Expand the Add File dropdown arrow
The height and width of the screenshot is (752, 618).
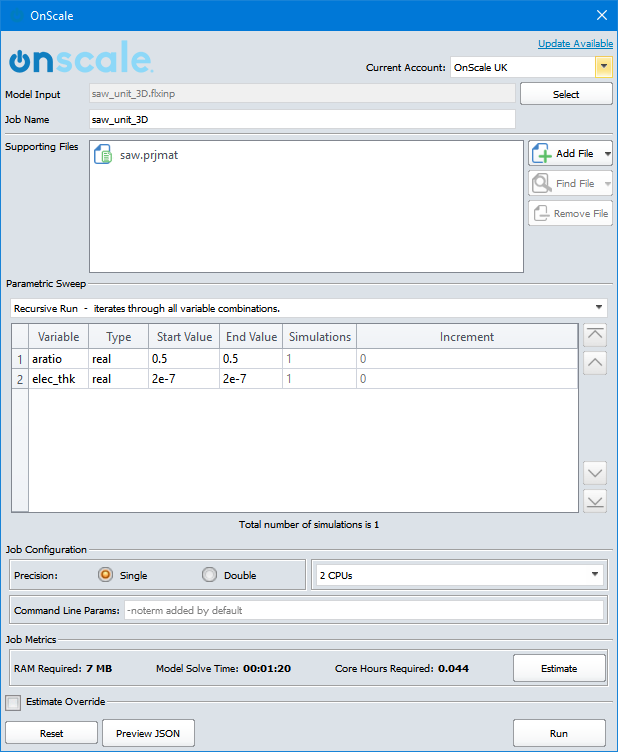coord(607,154)
